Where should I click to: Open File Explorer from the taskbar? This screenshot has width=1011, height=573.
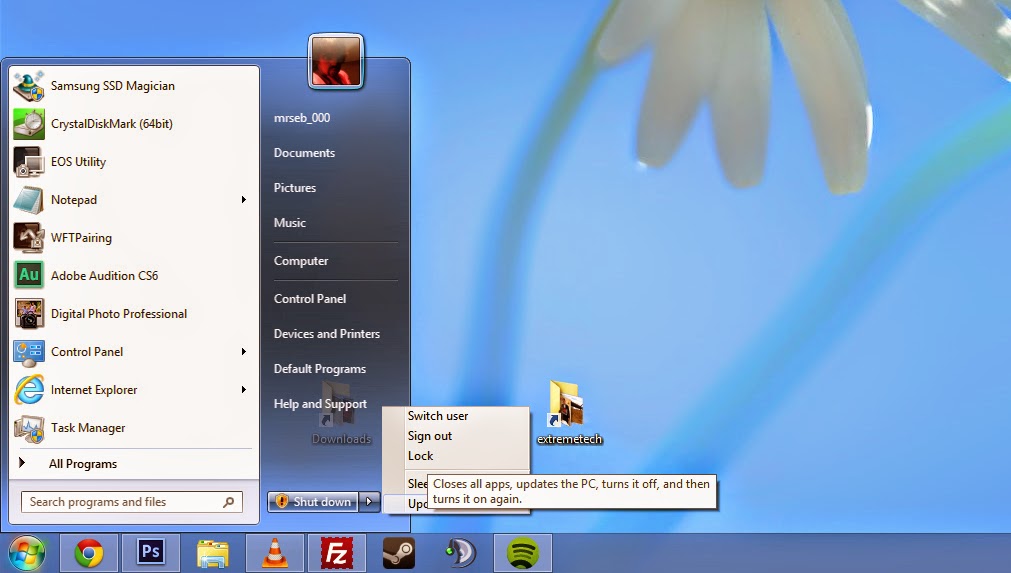213,553
